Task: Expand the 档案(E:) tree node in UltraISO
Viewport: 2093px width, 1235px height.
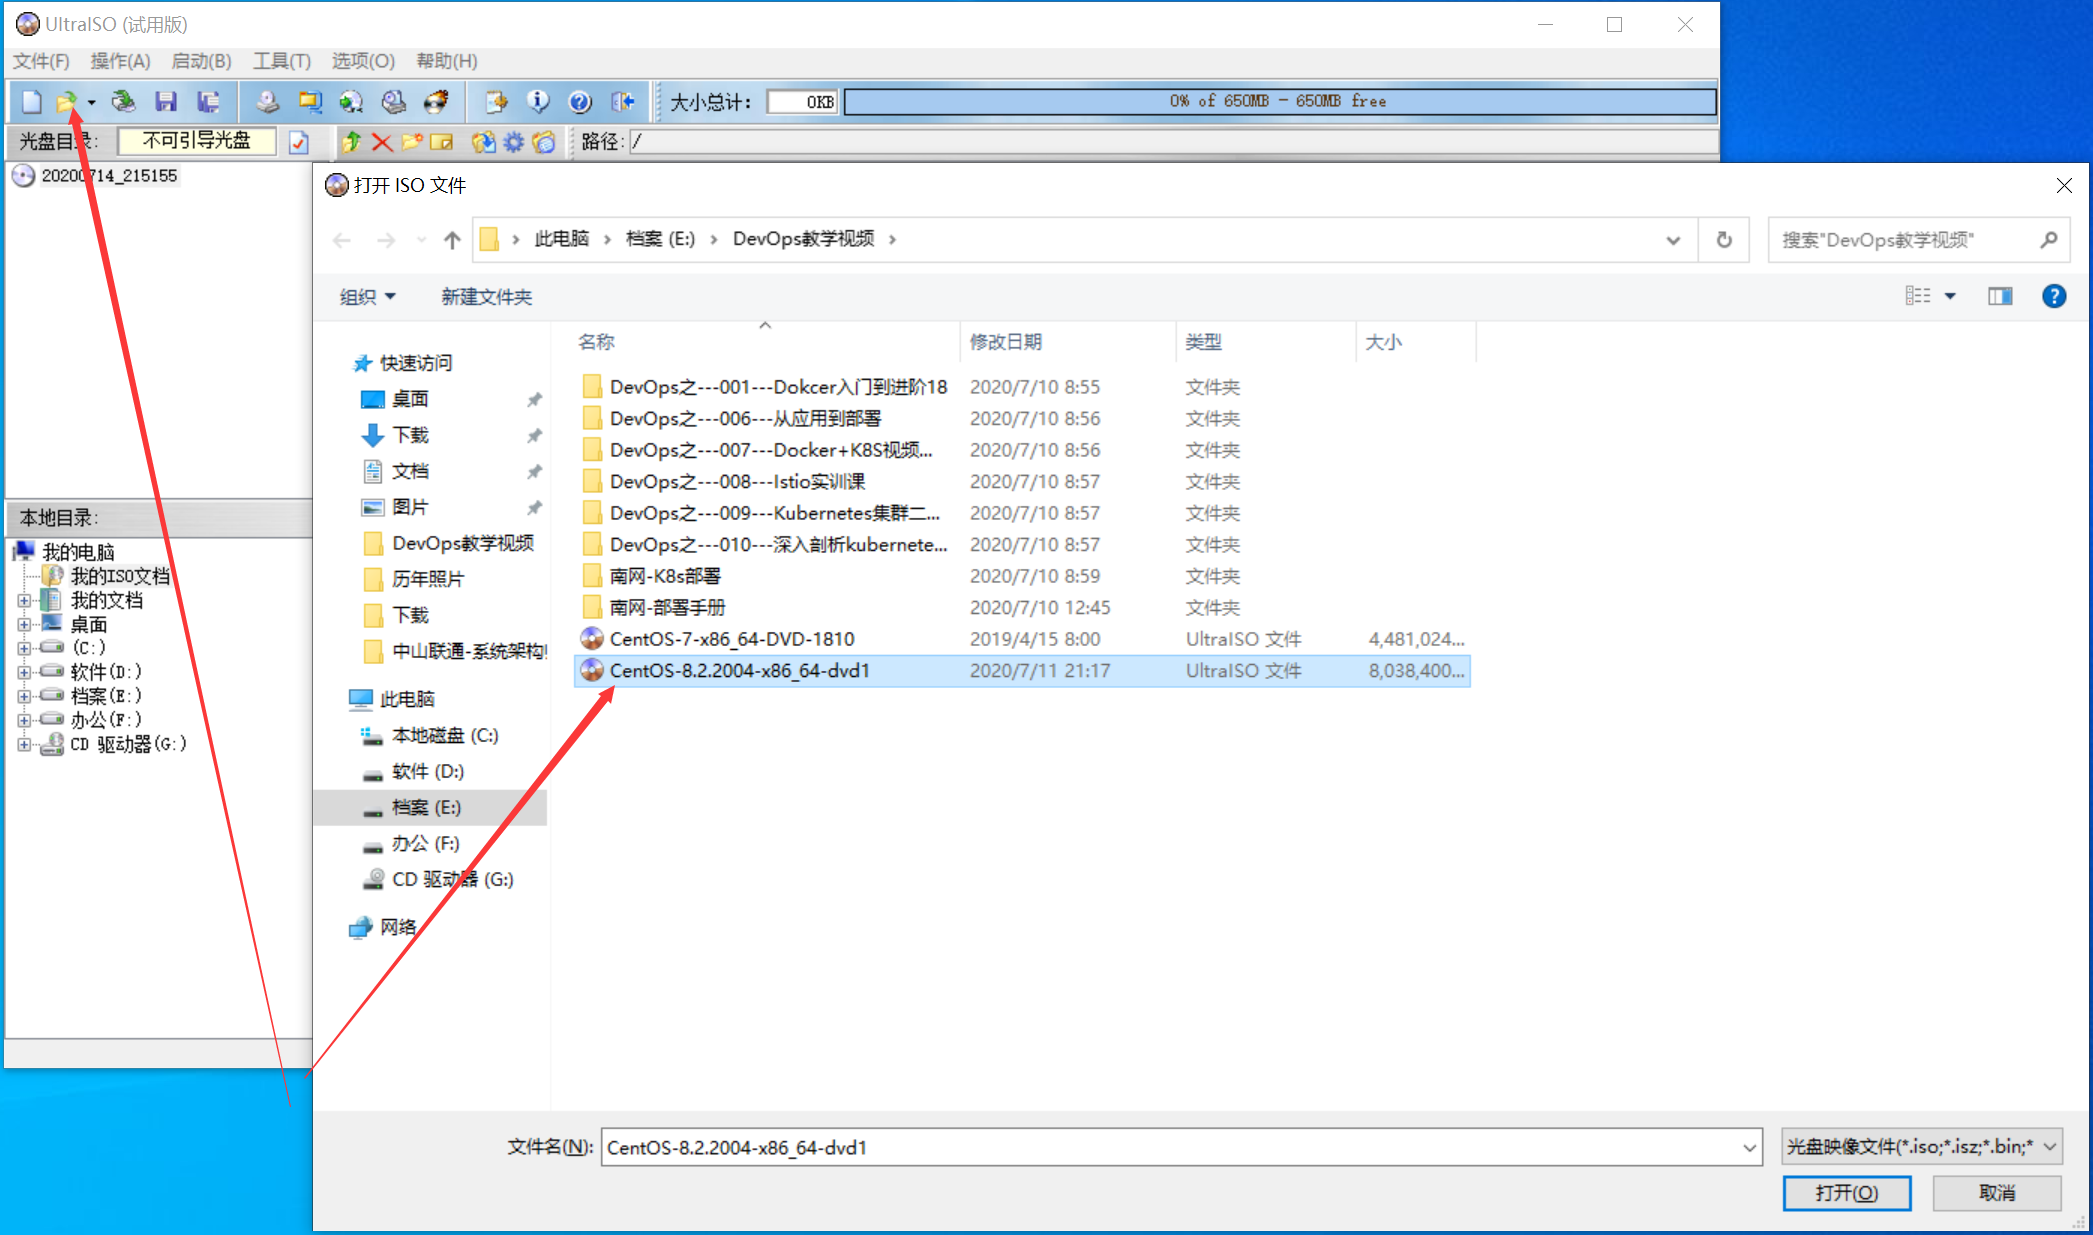Action: [x=24, y=696]
